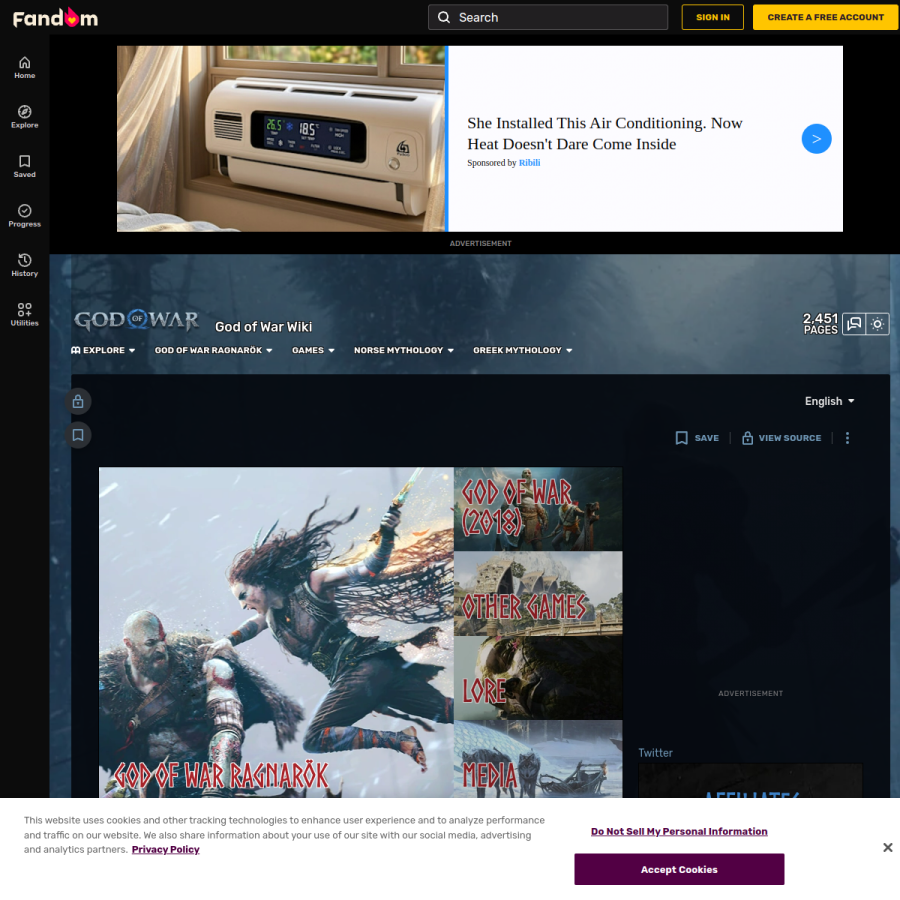Image resolution: width=900 pixels, height=900 pixels.
Task: Click the SIGN IN button
Action: 712,17
